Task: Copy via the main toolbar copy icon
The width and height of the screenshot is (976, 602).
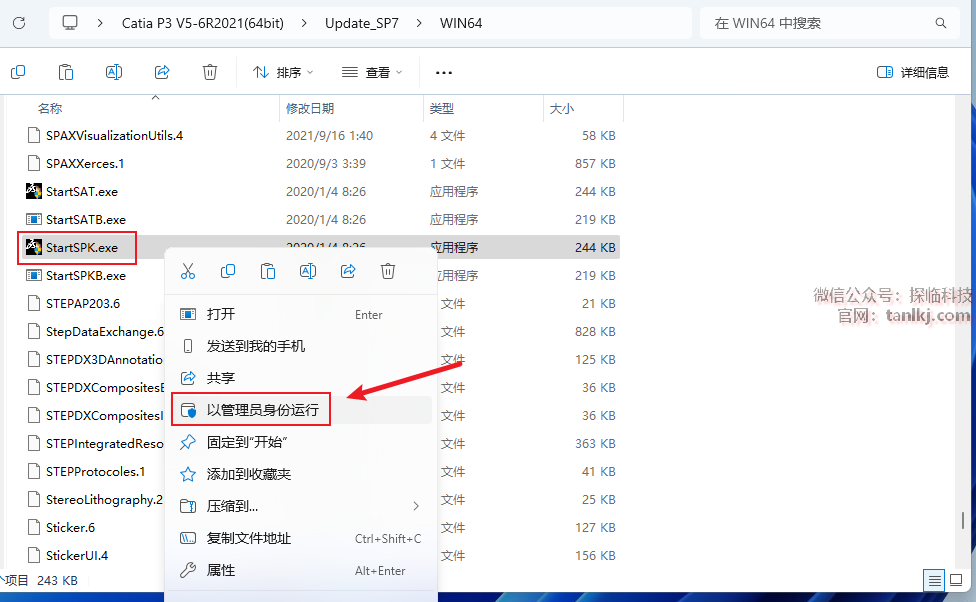Action: (x=18, y=72)
